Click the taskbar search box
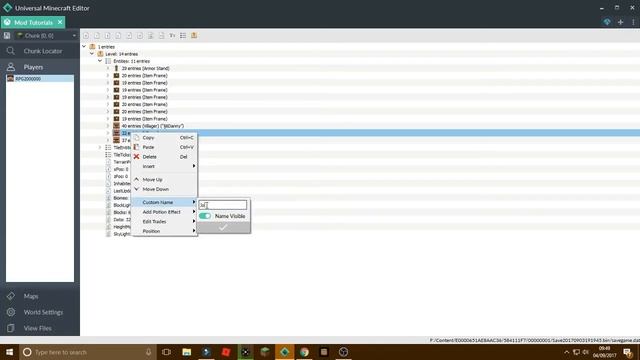 point(88,352)
